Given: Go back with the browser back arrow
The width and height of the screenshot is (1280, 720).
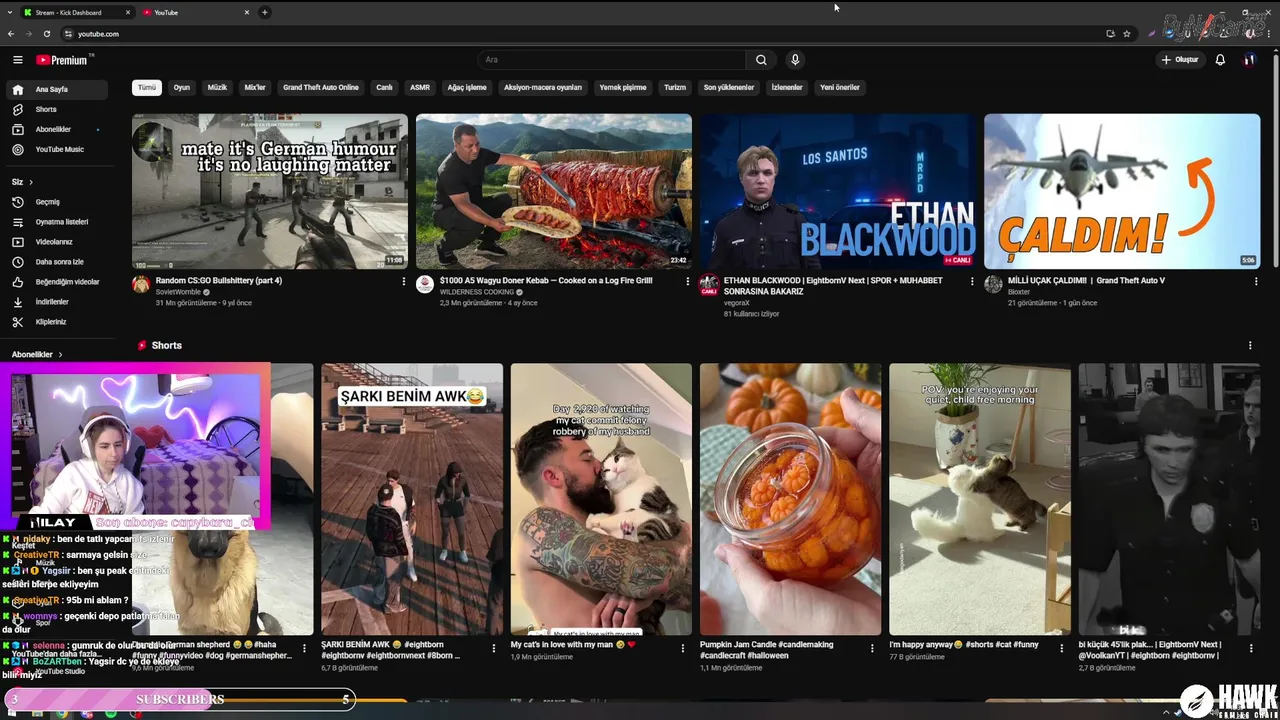Looking at the screenshot, I should click(x=12, y=33).
